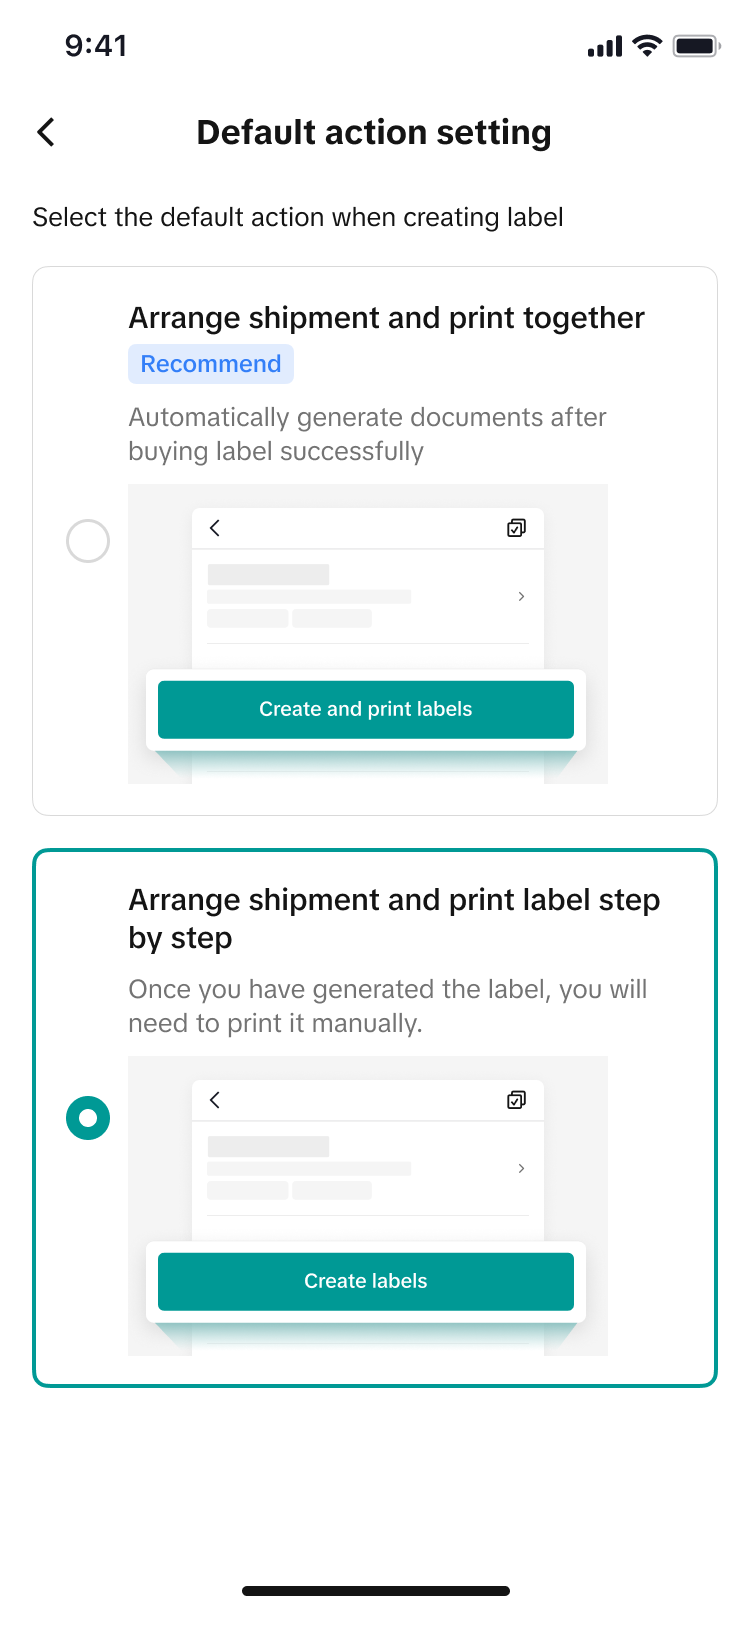Image resolution: width=750 pixels, height=1626 pixels.
Task: Select the 'step by step' radio button
Action: (88, 1117)
